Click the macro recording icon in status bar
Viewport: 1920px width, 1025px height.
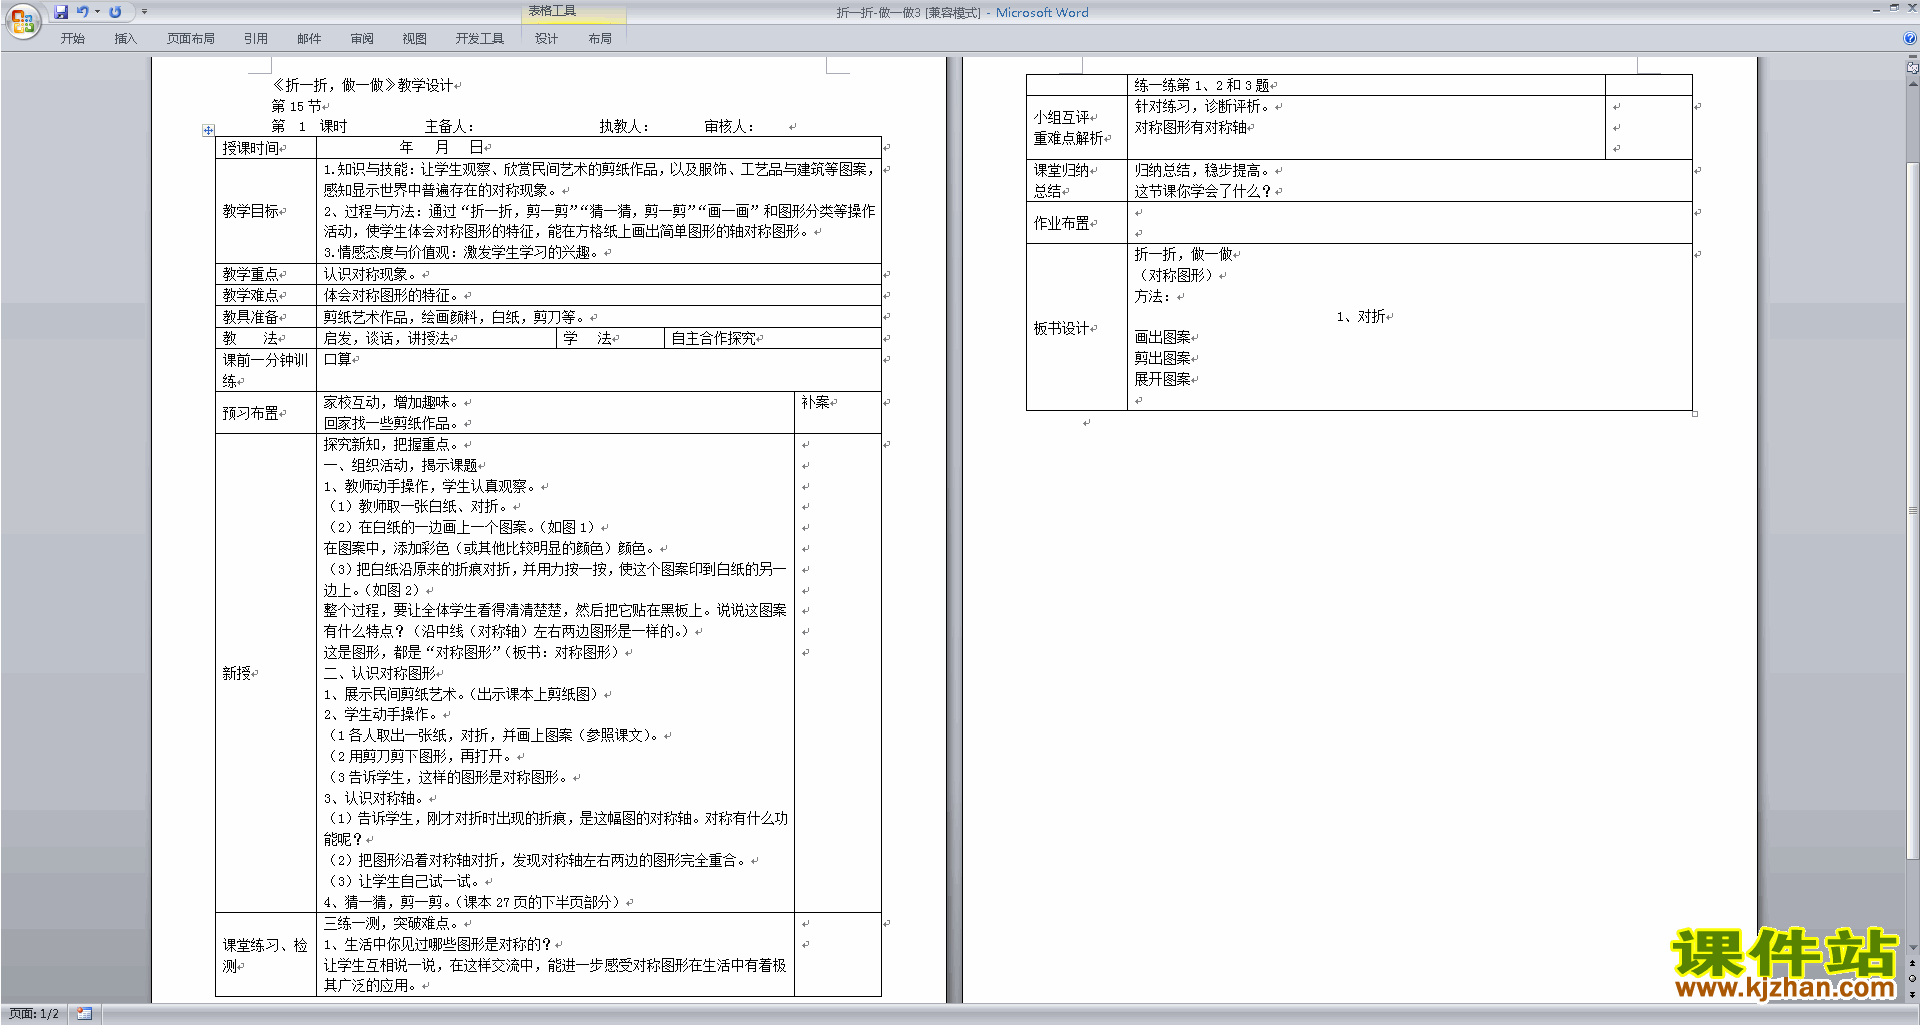click(x=84, y=1014)
